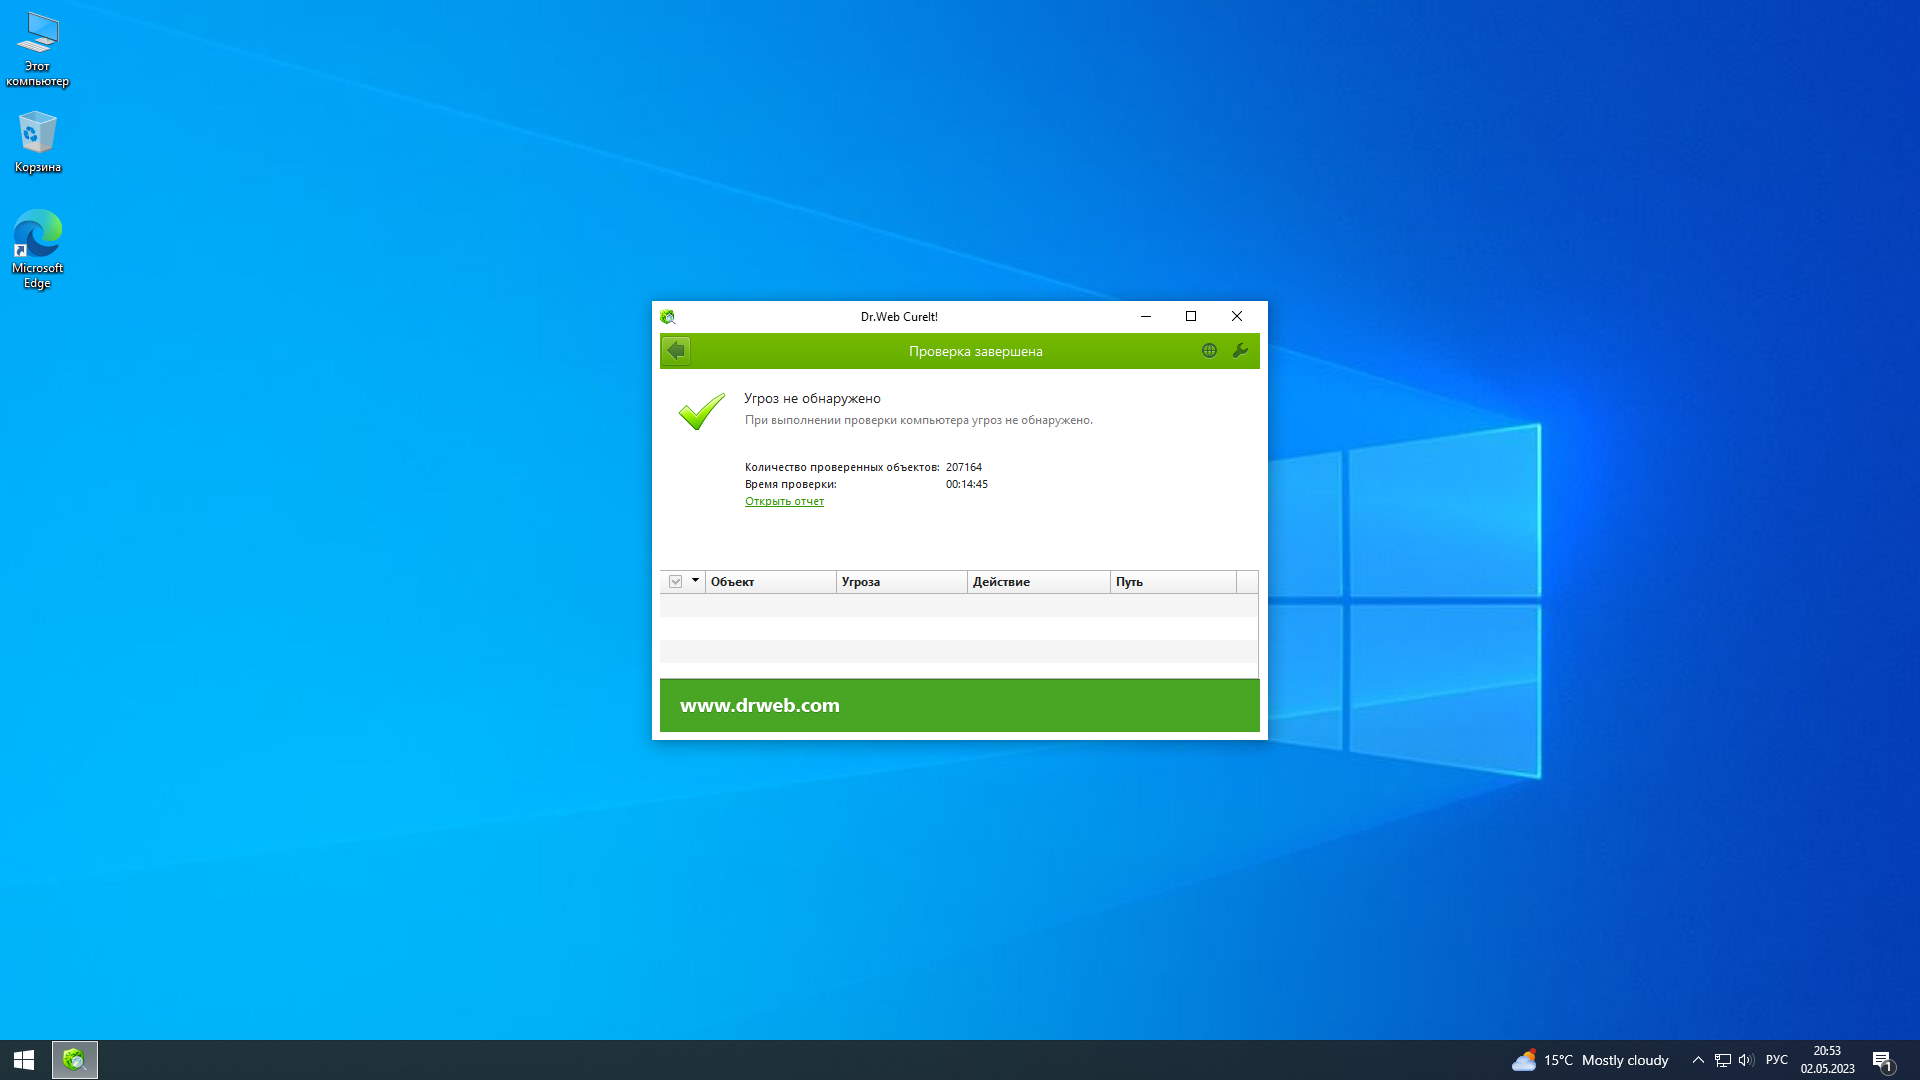This screenshot has height=1080, width=1920.
Task: Click the Dr.Web CureIt! taskbar icon
Action: 75,1060
